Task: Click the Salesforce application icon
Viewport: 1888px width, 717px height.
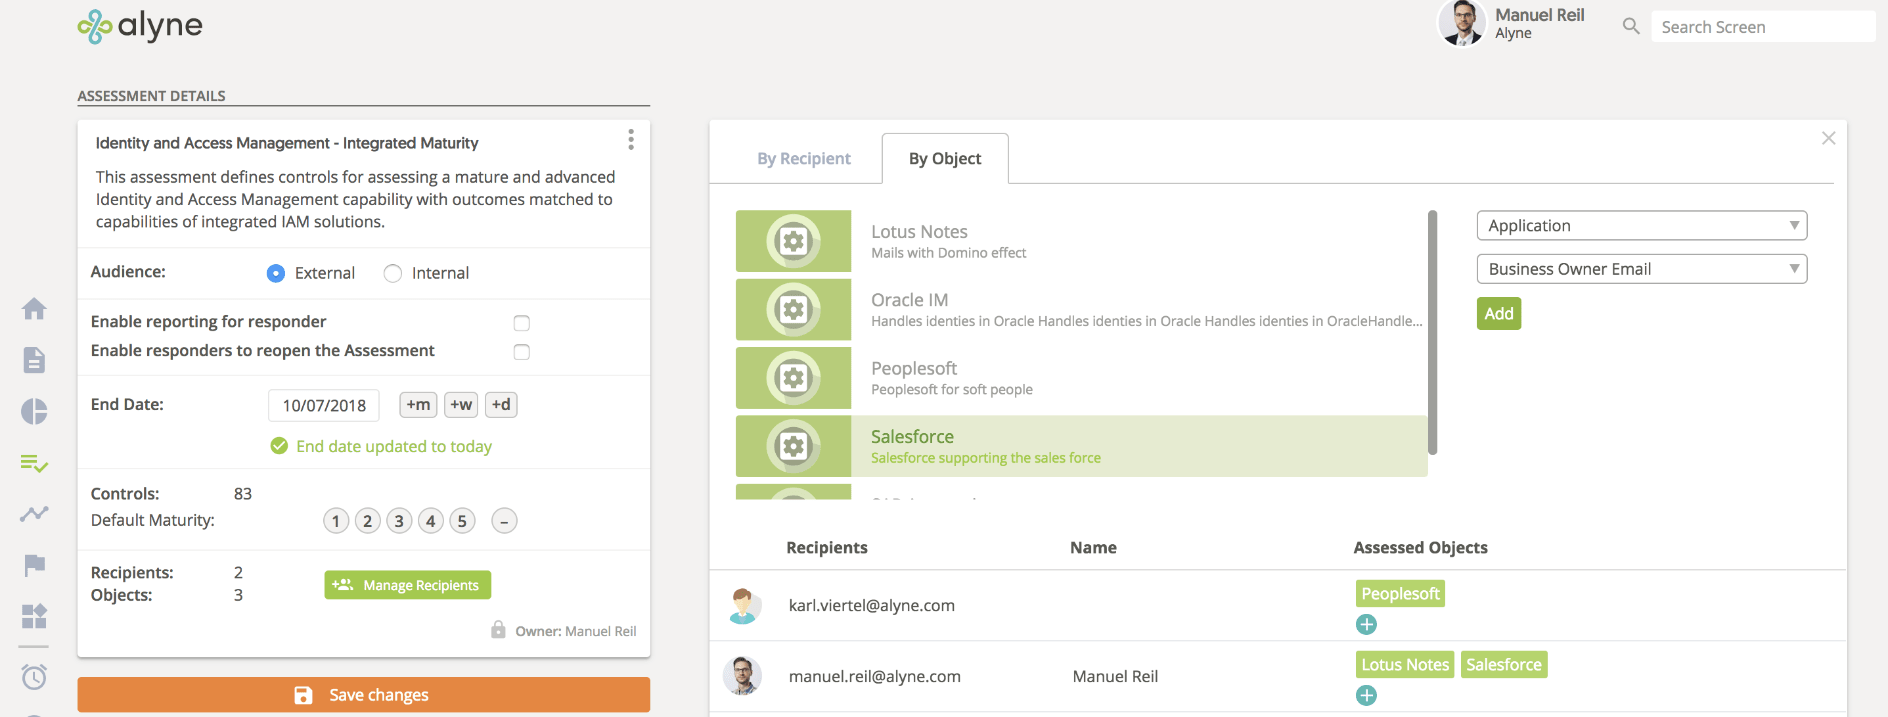Action: [794, 446]
